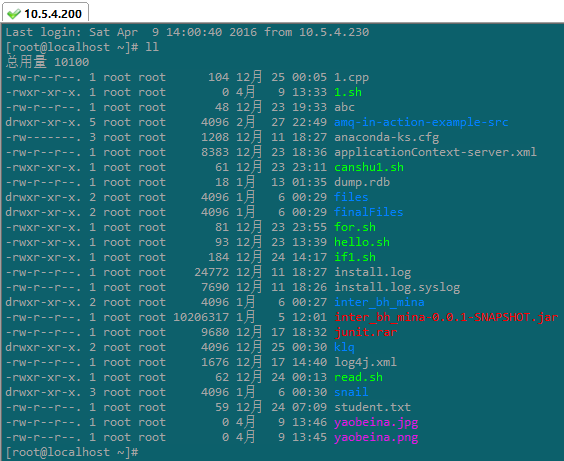The width and height of the screenshot is (564, 461).
Task: Click the image file yaobeina.jpg
Action: point(376,423)
